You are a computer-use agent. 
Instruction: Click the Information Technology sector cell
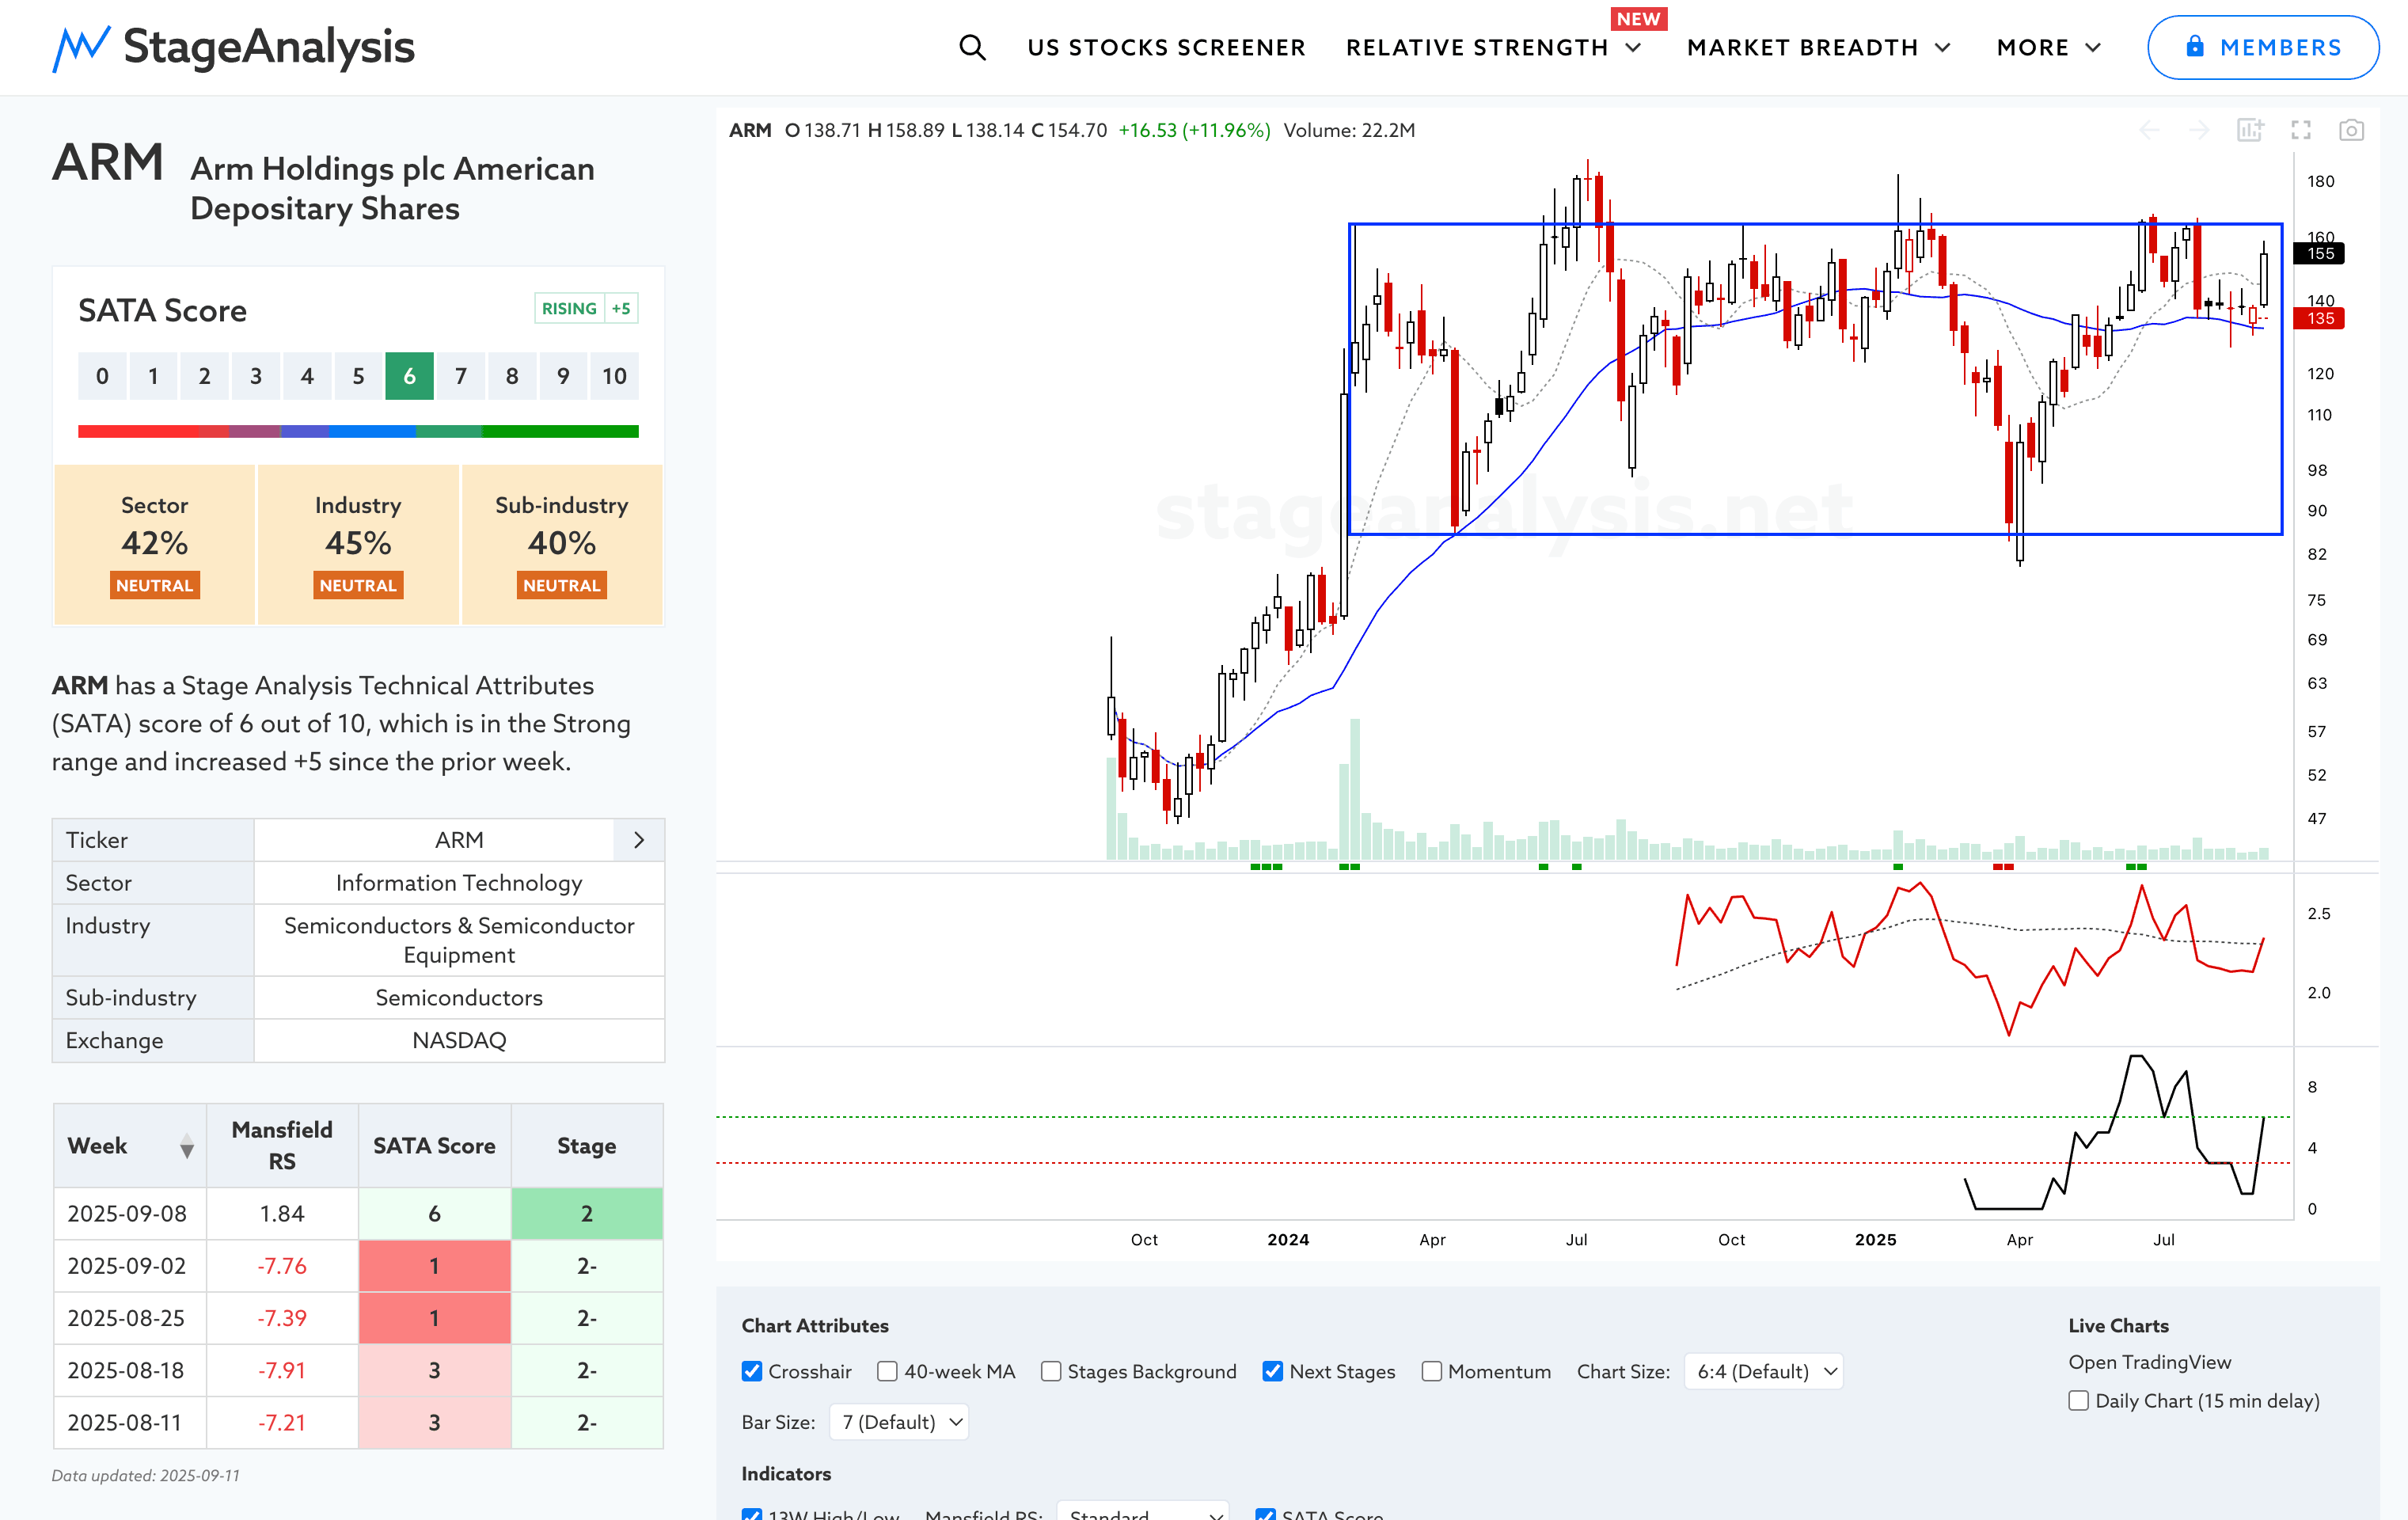pos(459,883)
